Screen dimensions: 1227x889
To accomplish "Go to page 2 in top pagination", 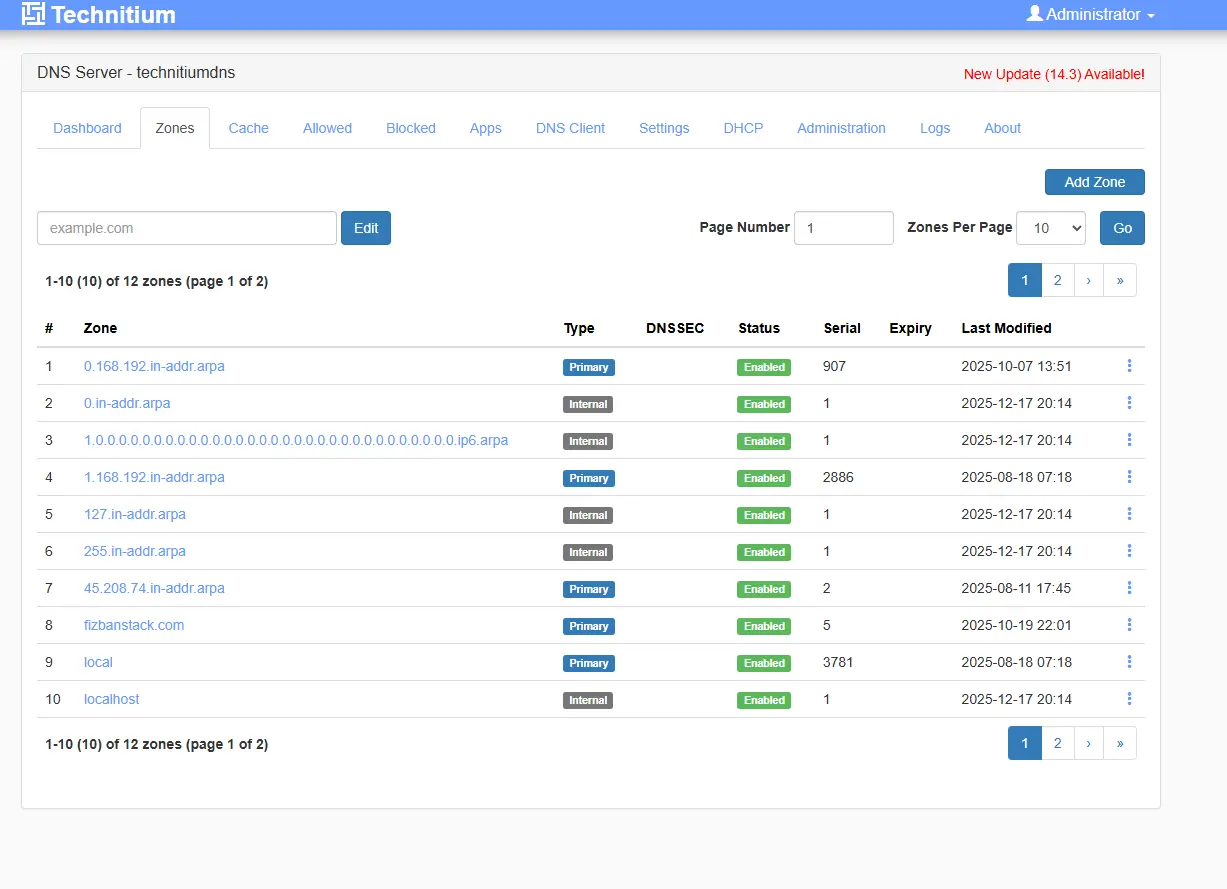I will click(x=1058, y=281).
